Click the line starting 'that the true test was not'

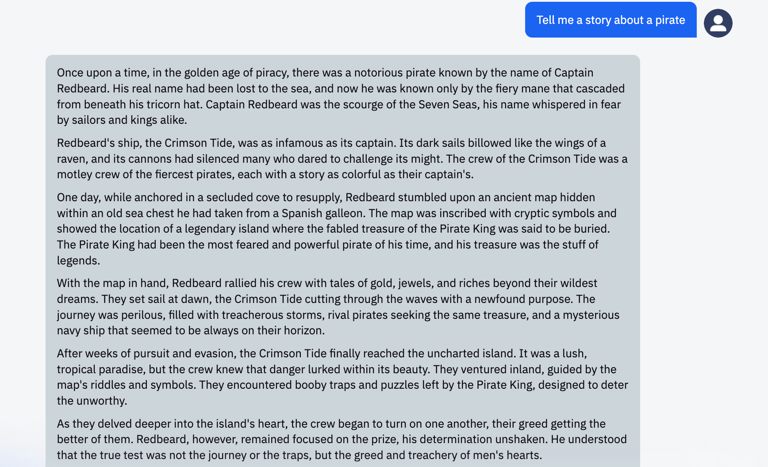[299, 455]
